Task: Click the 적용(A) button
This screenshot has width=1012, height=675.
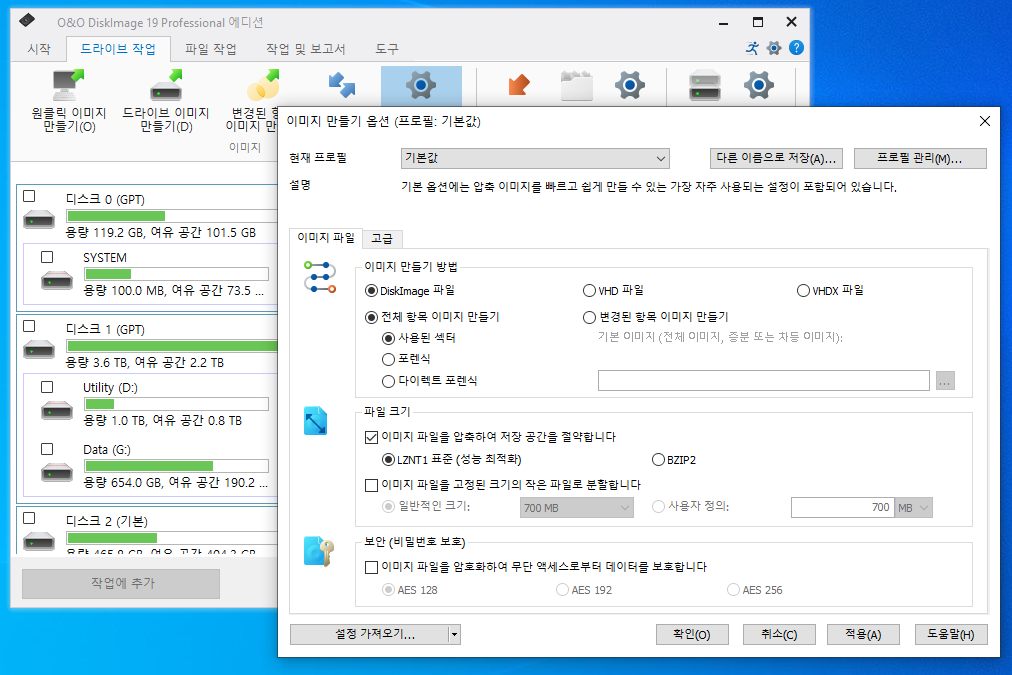Action: (x=863, y=634)
